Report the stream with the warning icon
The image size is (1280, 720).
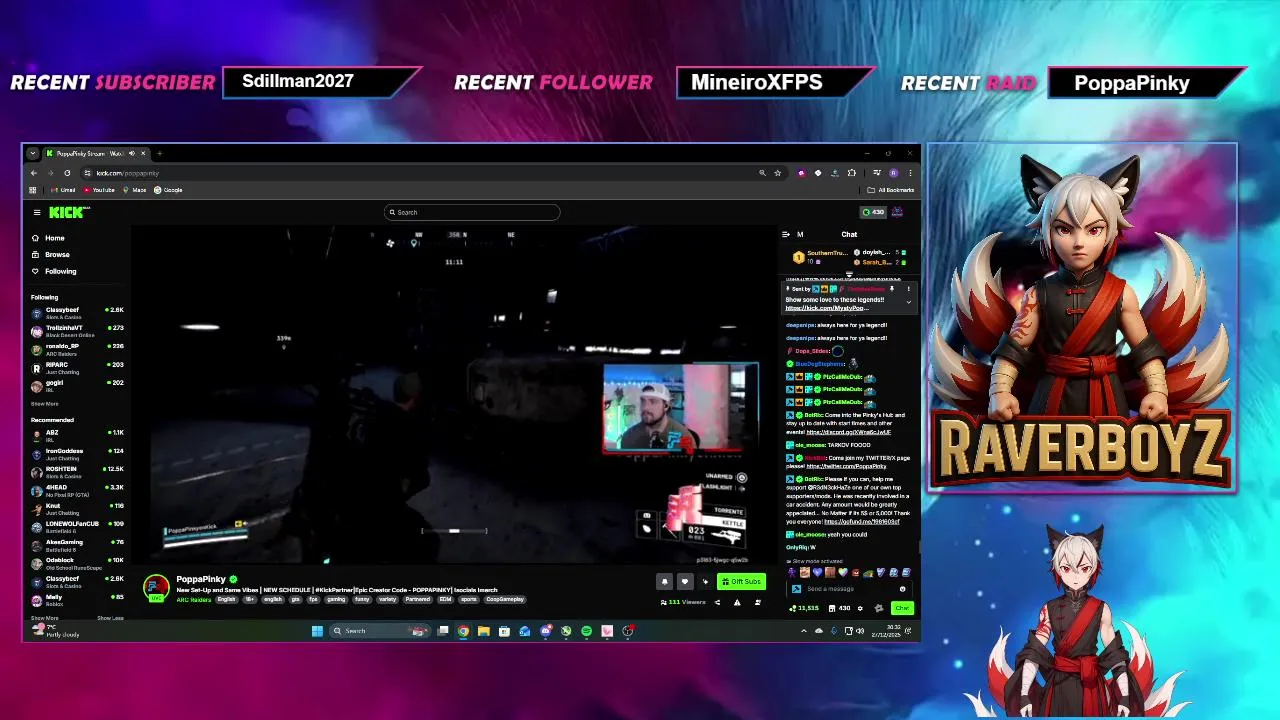tap(737, 602)
